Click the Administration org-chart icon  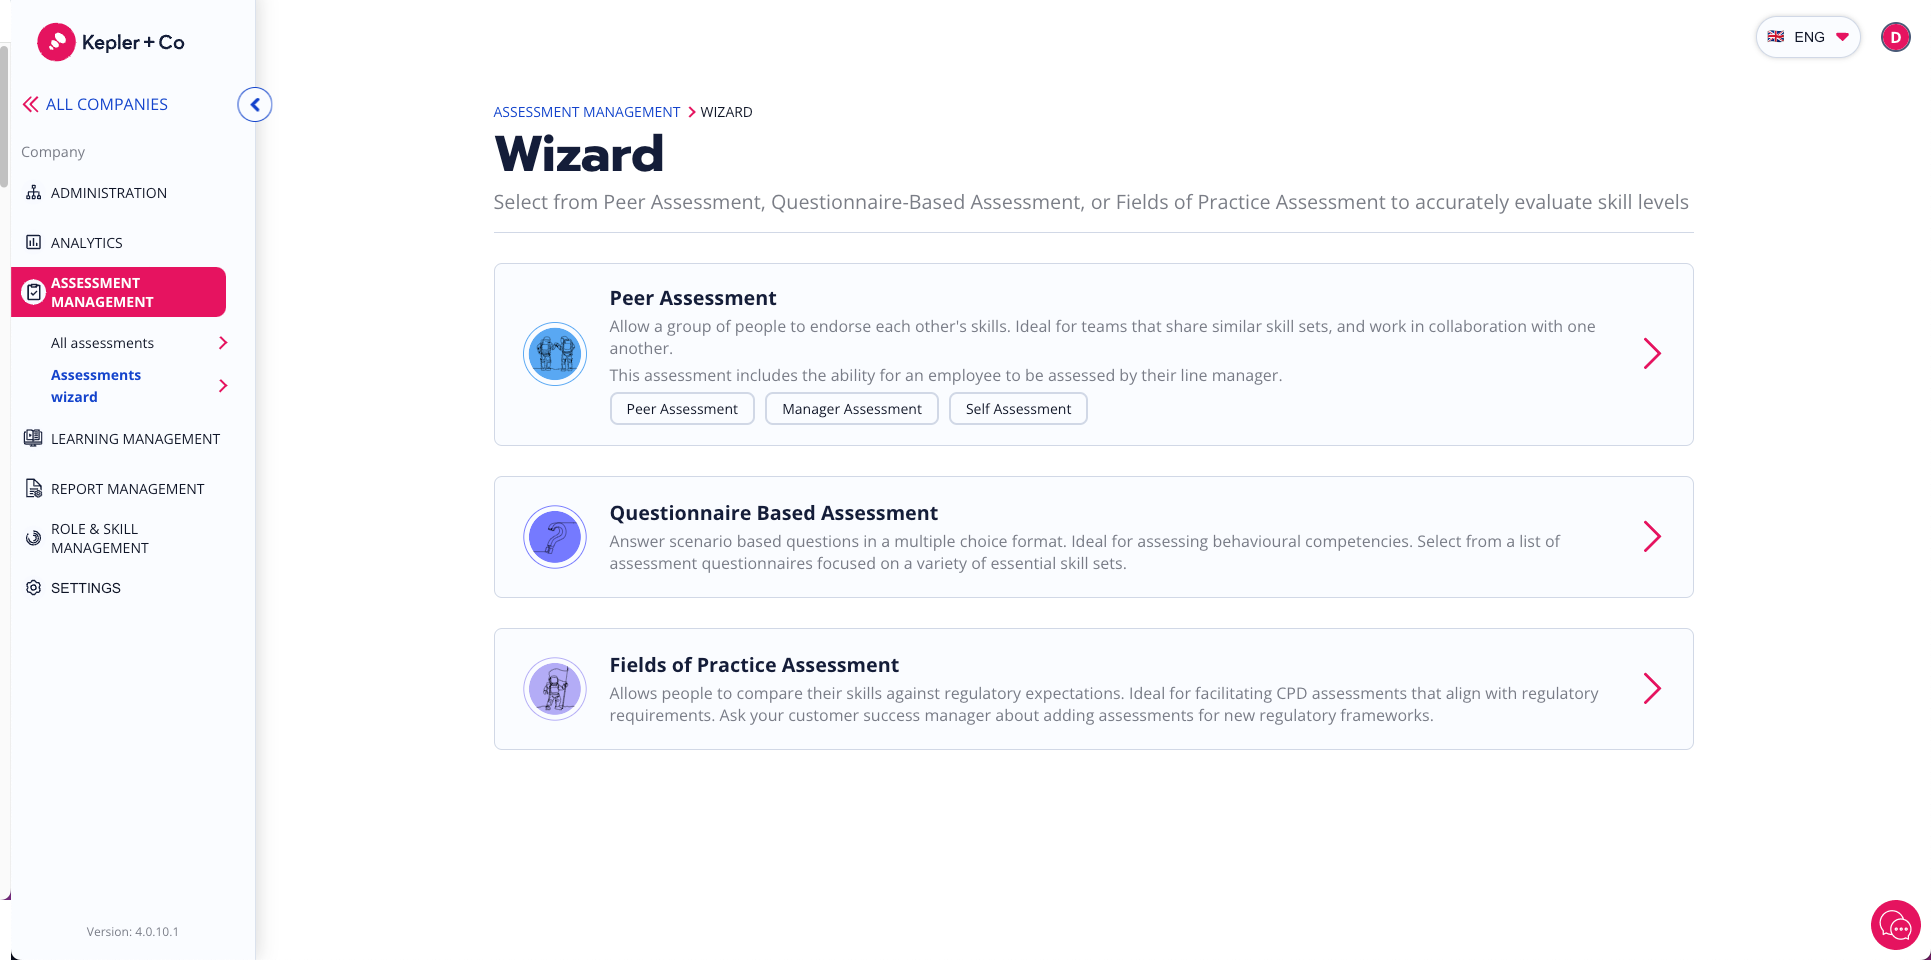pos(34,193)
